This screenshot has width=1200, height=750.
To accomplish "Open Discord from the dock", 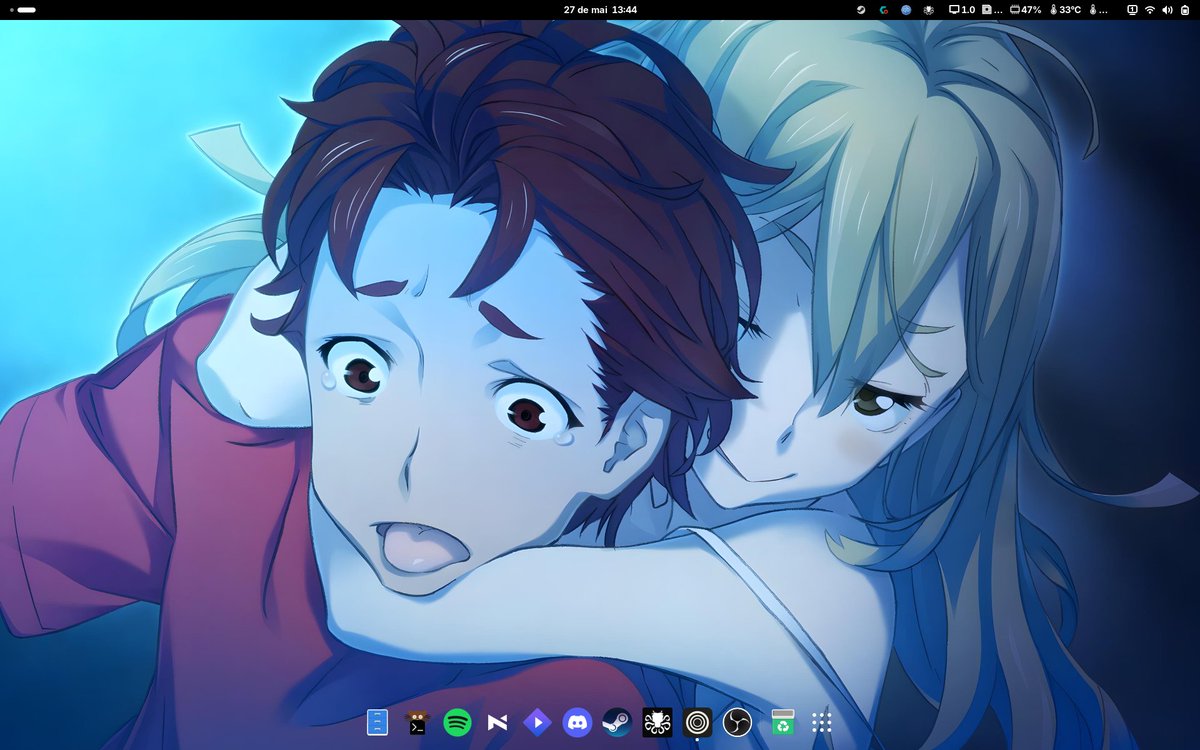I will click(x=577, y=721).
